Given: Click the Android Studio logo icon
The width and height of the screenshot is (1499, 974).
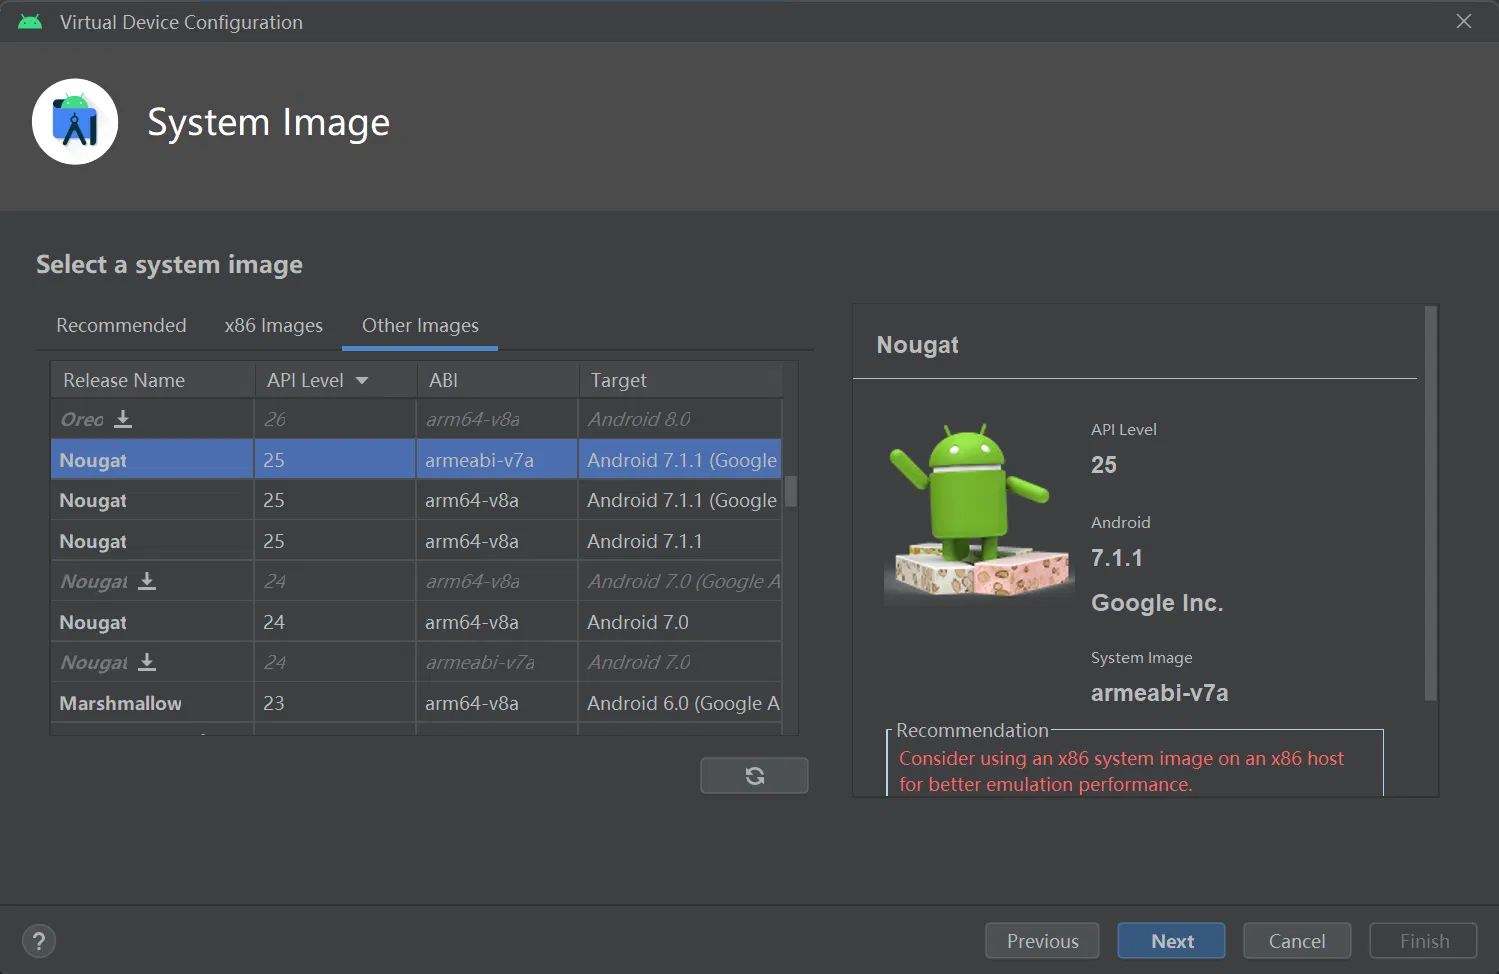Looking at the screenshot, I should [75, 122].
